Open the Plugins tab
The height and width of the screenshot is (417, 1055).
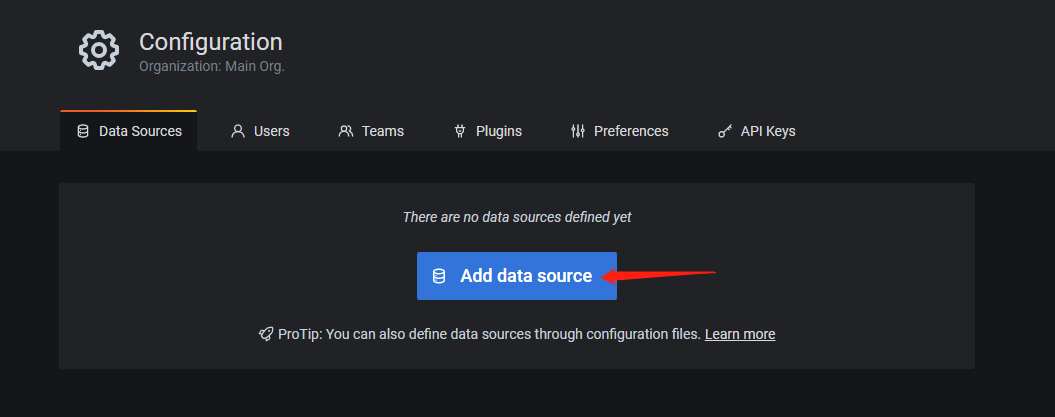pos(488,131)
